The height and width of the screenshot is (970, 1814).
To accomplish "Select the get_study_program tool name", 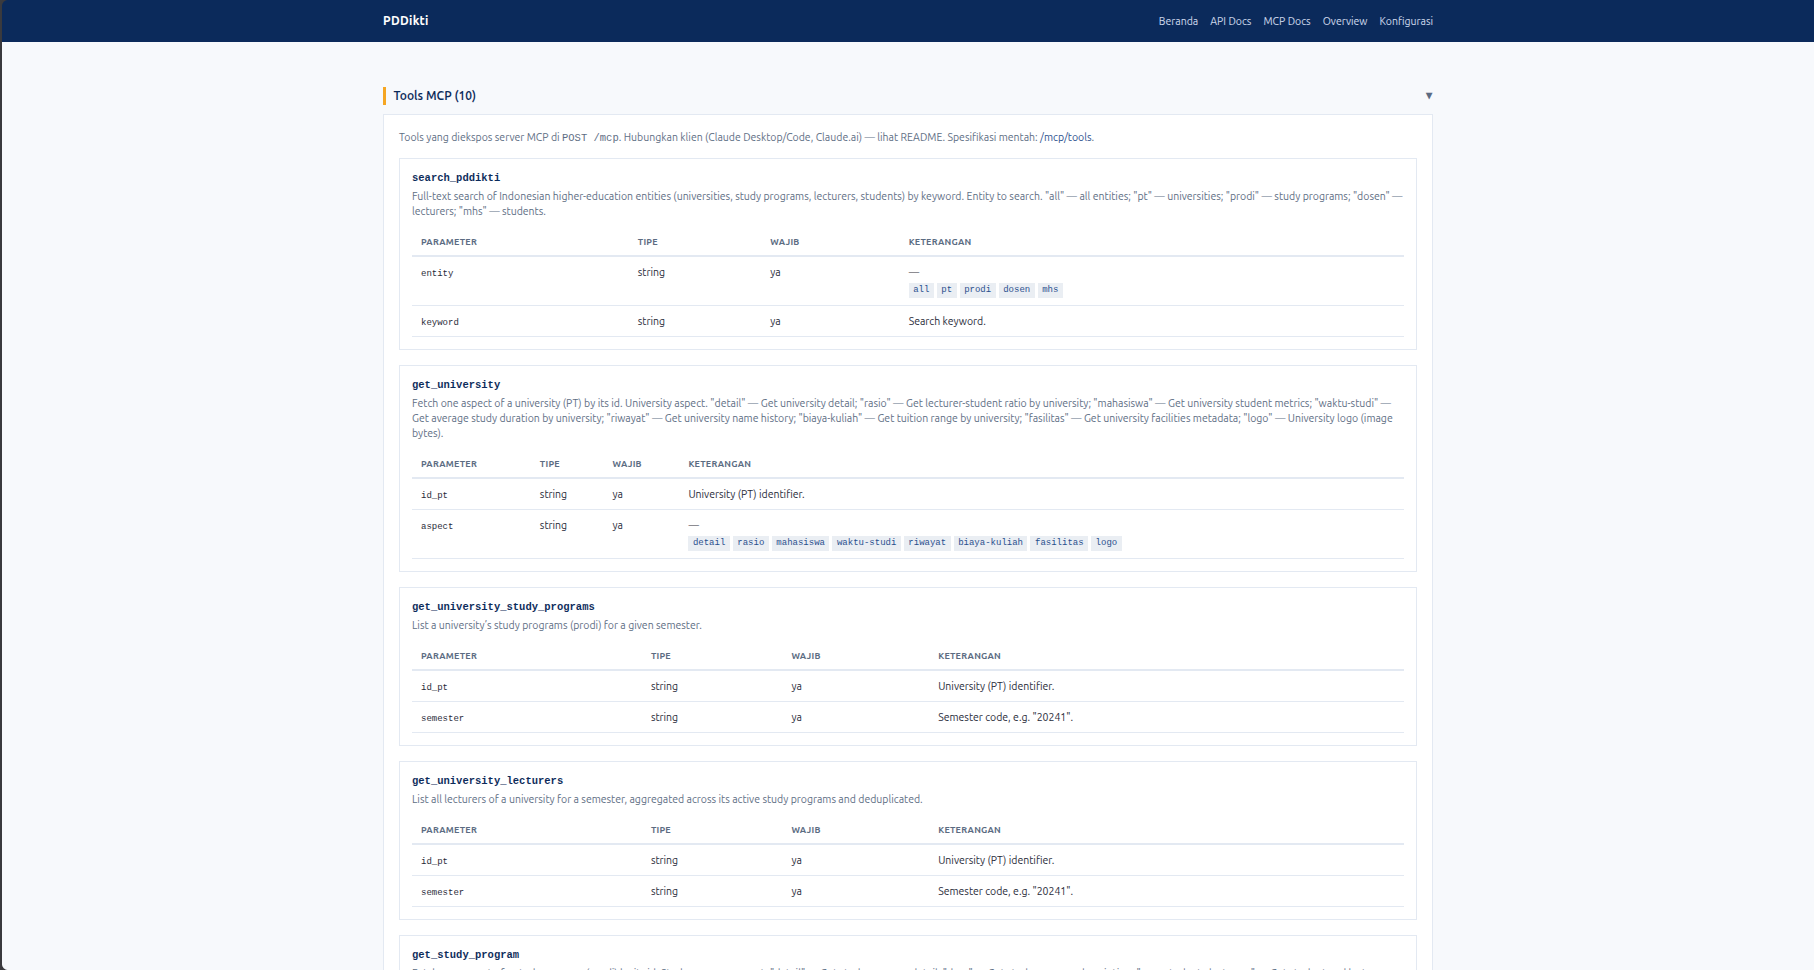I will (465, 955).
